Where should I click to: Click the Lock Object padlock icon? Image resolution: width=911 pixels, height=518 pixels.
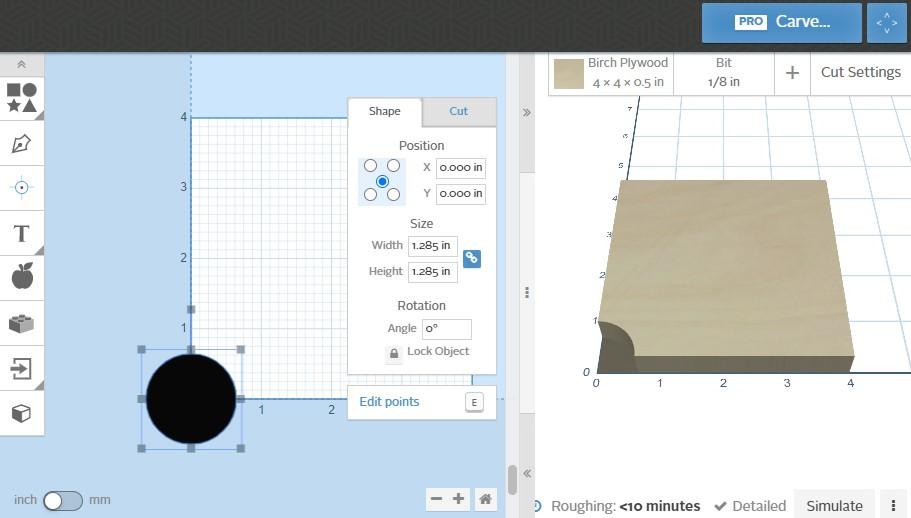393,353
